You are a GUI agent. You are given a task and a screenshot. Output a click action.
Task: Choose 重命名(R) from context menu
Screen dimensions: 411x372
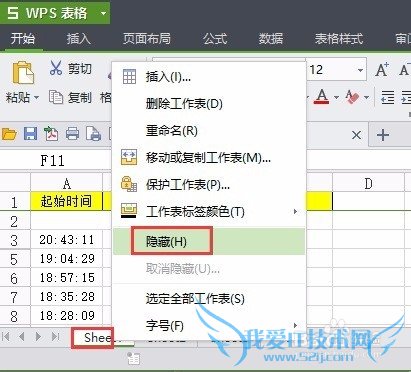point(209,130)
